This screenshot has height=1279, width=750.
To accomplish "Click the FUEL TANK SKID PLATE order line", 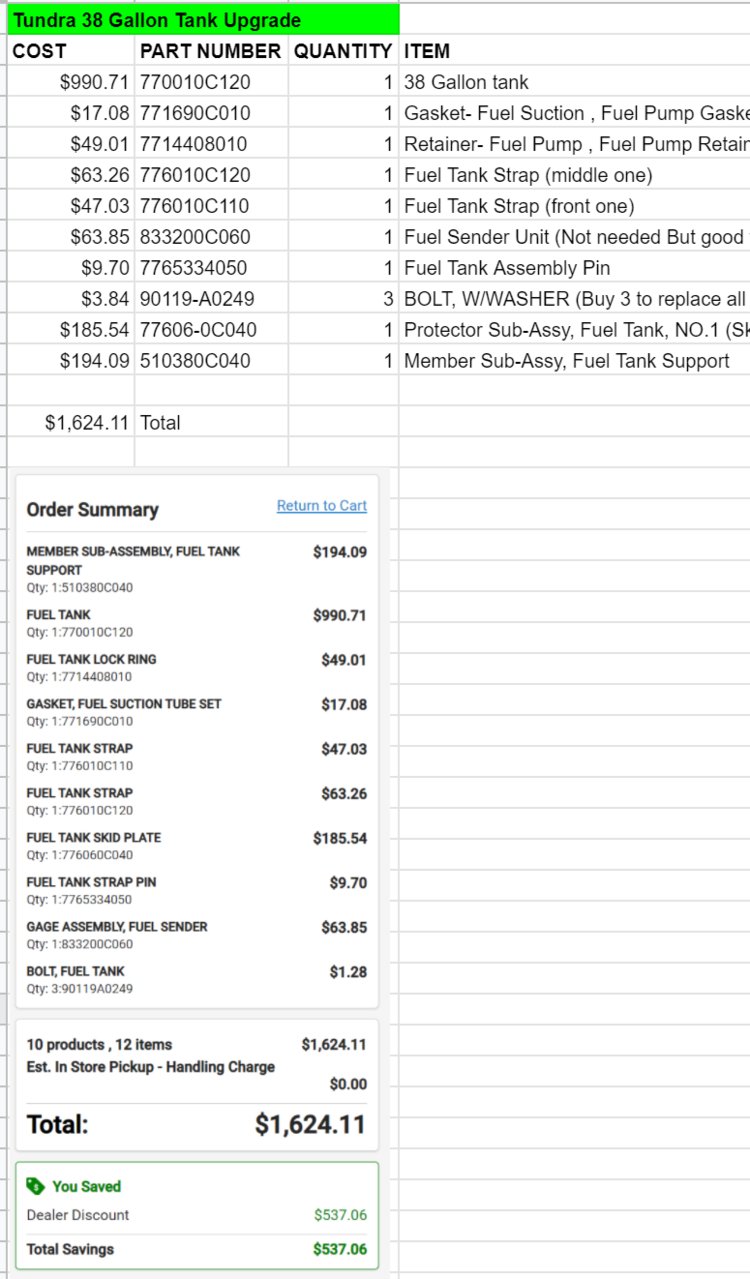I will coord(197,846).
